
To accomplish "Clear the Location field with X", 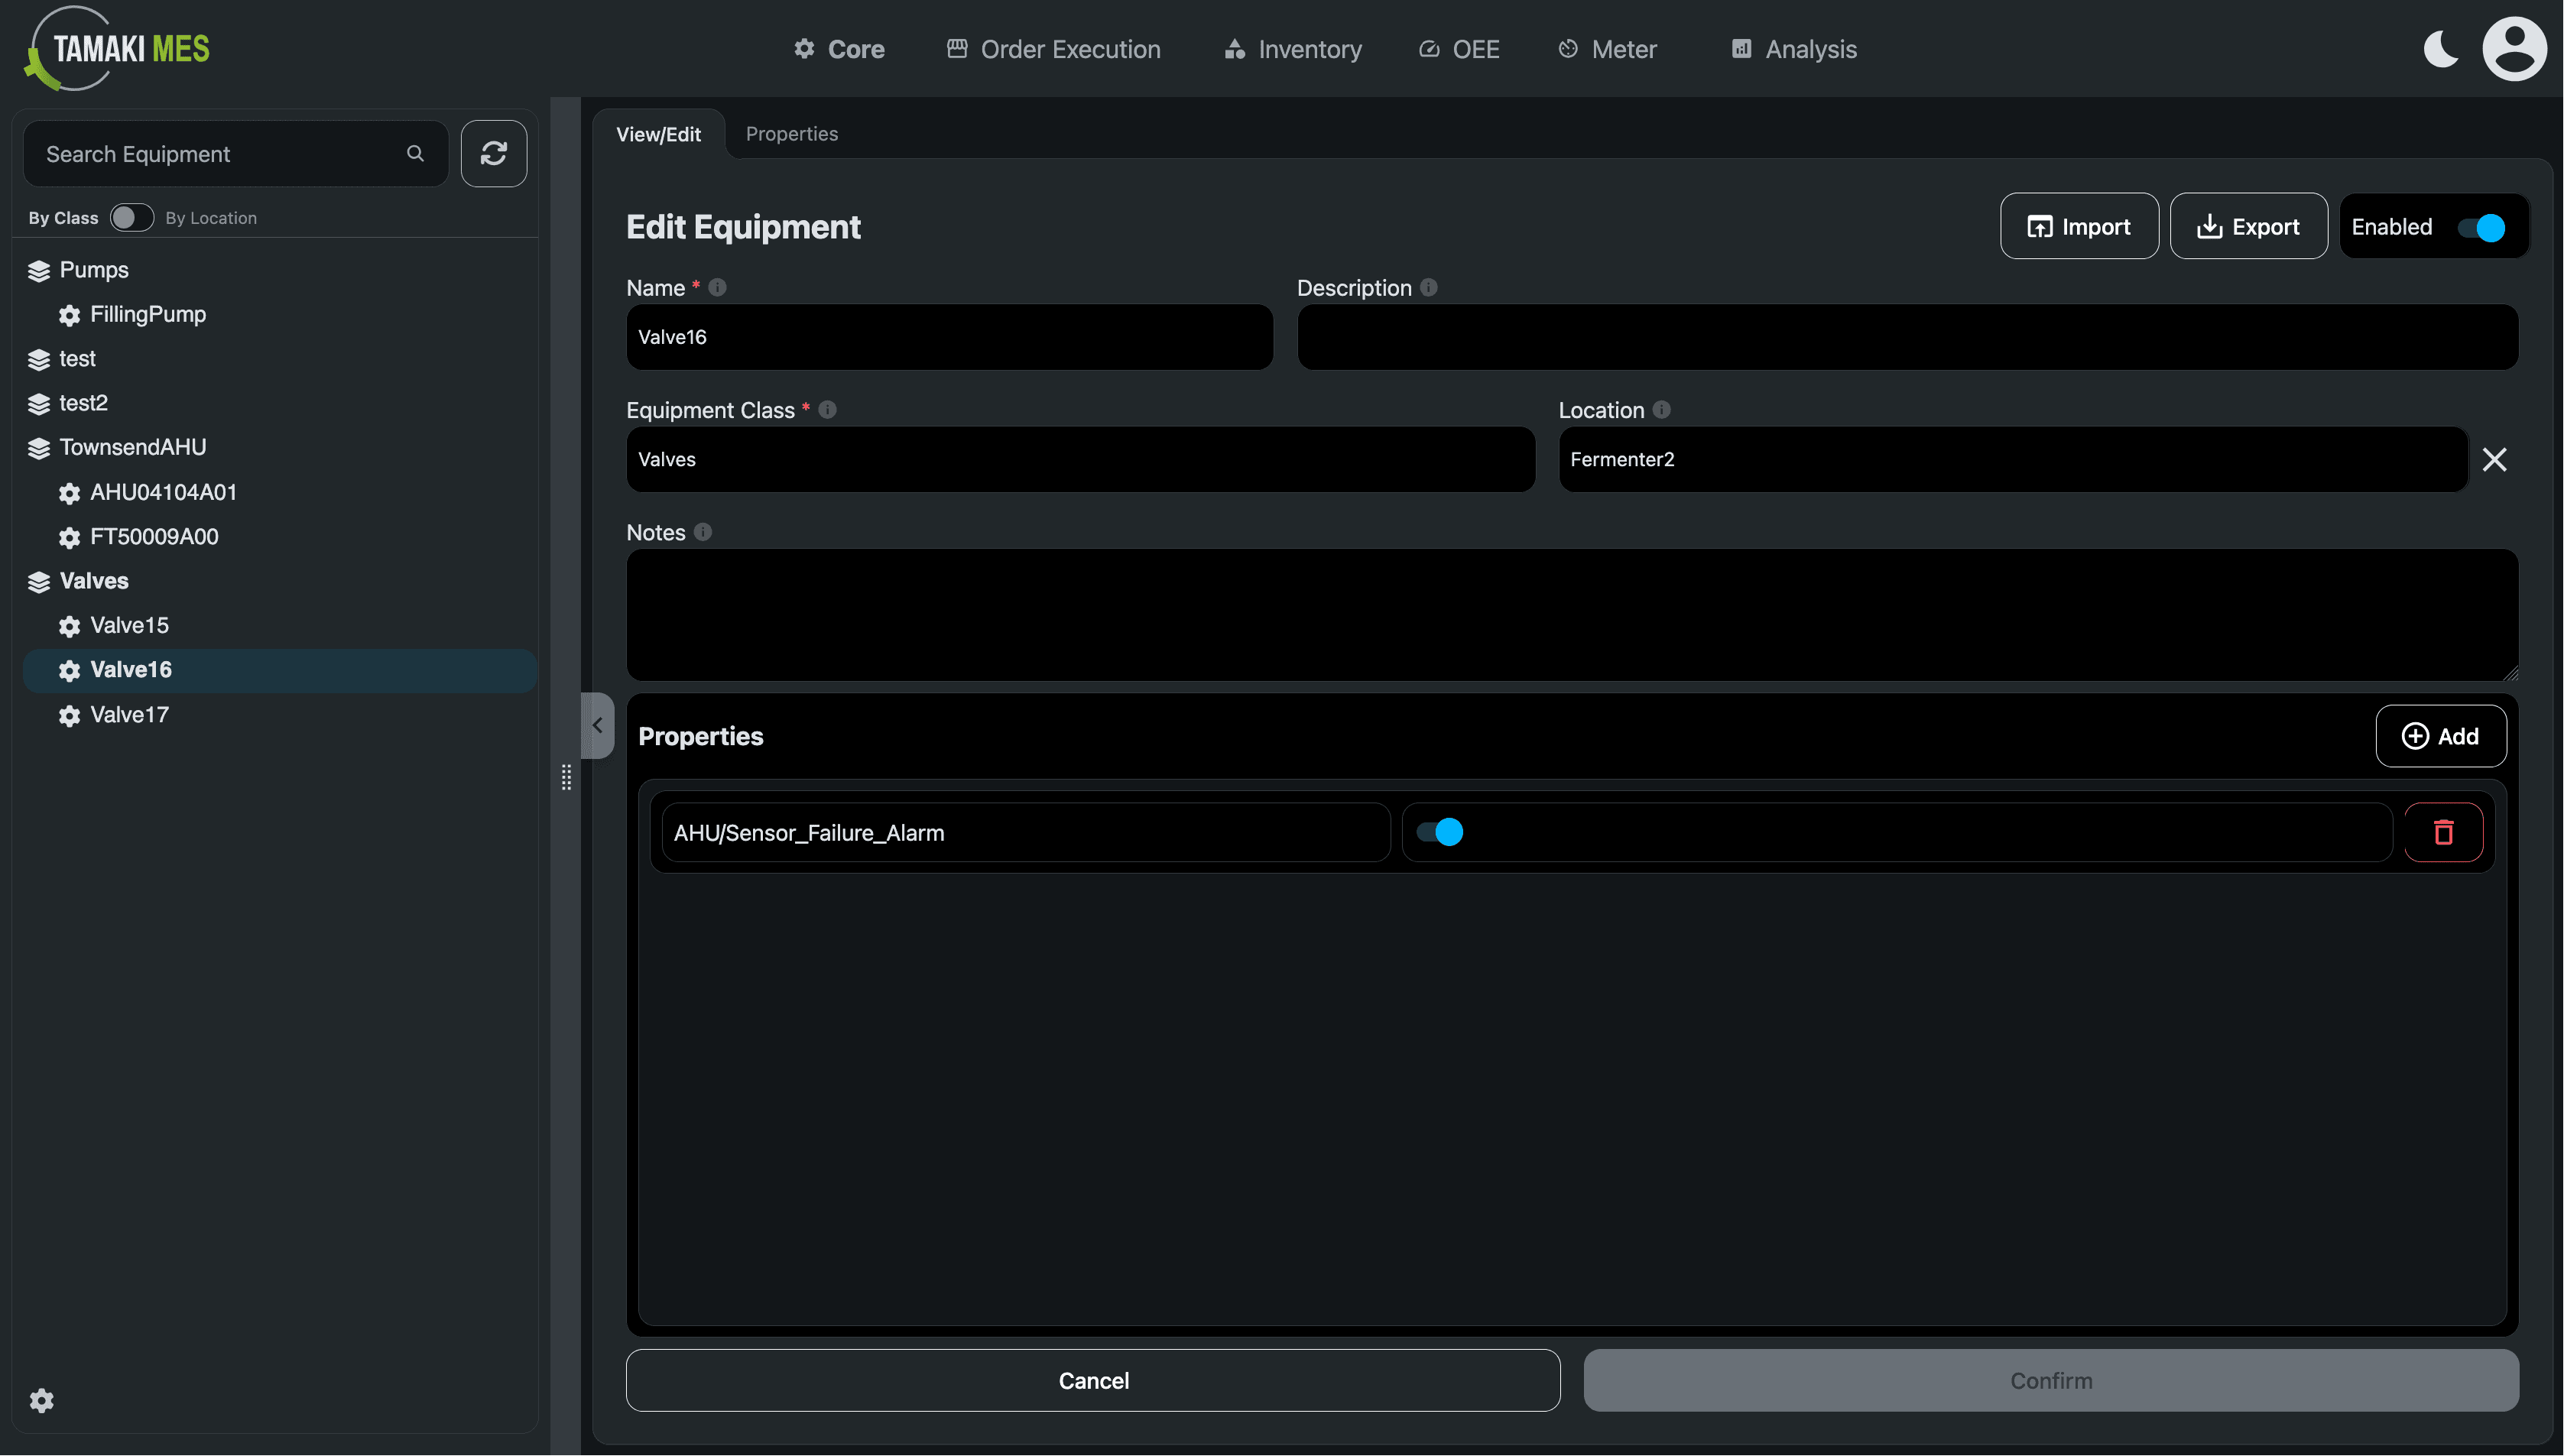I will tap(2494, 459).
